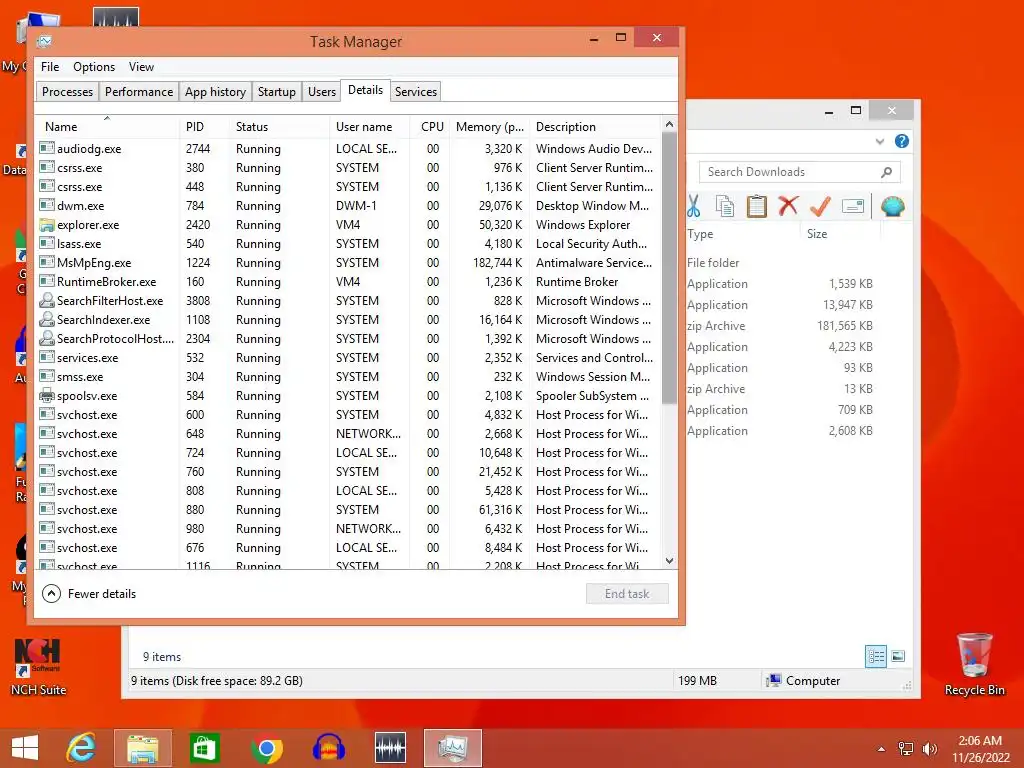Open the Windows Store taskbar icon
The height and width of the screenshot is (768, 1024).
click(x=204, y=748)
